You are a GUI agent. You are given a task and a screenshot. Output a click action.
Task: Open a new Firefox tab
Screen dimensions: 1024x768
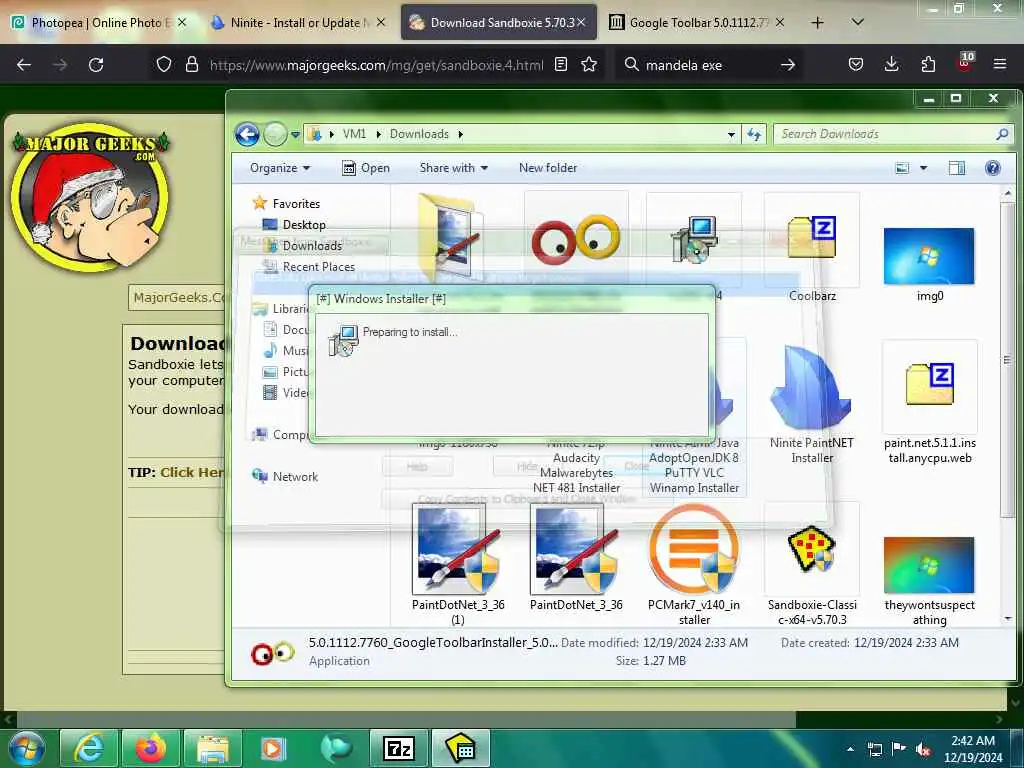pos(817,23)
